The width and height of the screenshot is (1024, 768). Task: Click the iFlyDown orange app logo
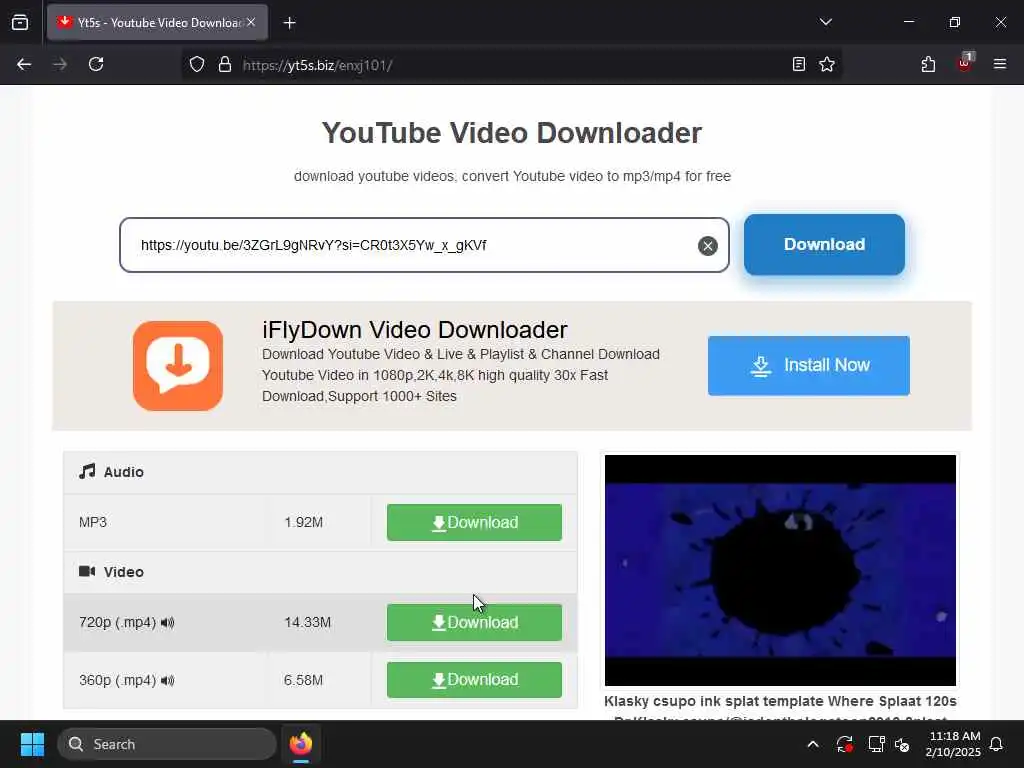(x=178, y=366)
